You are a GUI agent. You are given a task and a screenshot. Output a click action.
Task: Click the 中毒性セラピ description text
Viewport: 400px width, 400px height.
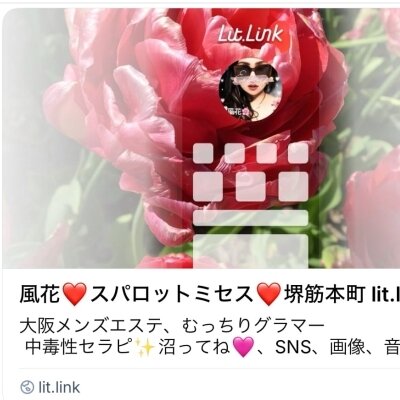point(77,347)
